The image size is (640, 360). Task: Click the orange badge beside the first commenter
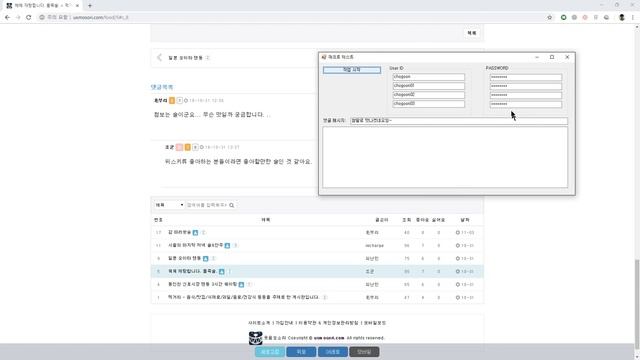coord(172,100)
